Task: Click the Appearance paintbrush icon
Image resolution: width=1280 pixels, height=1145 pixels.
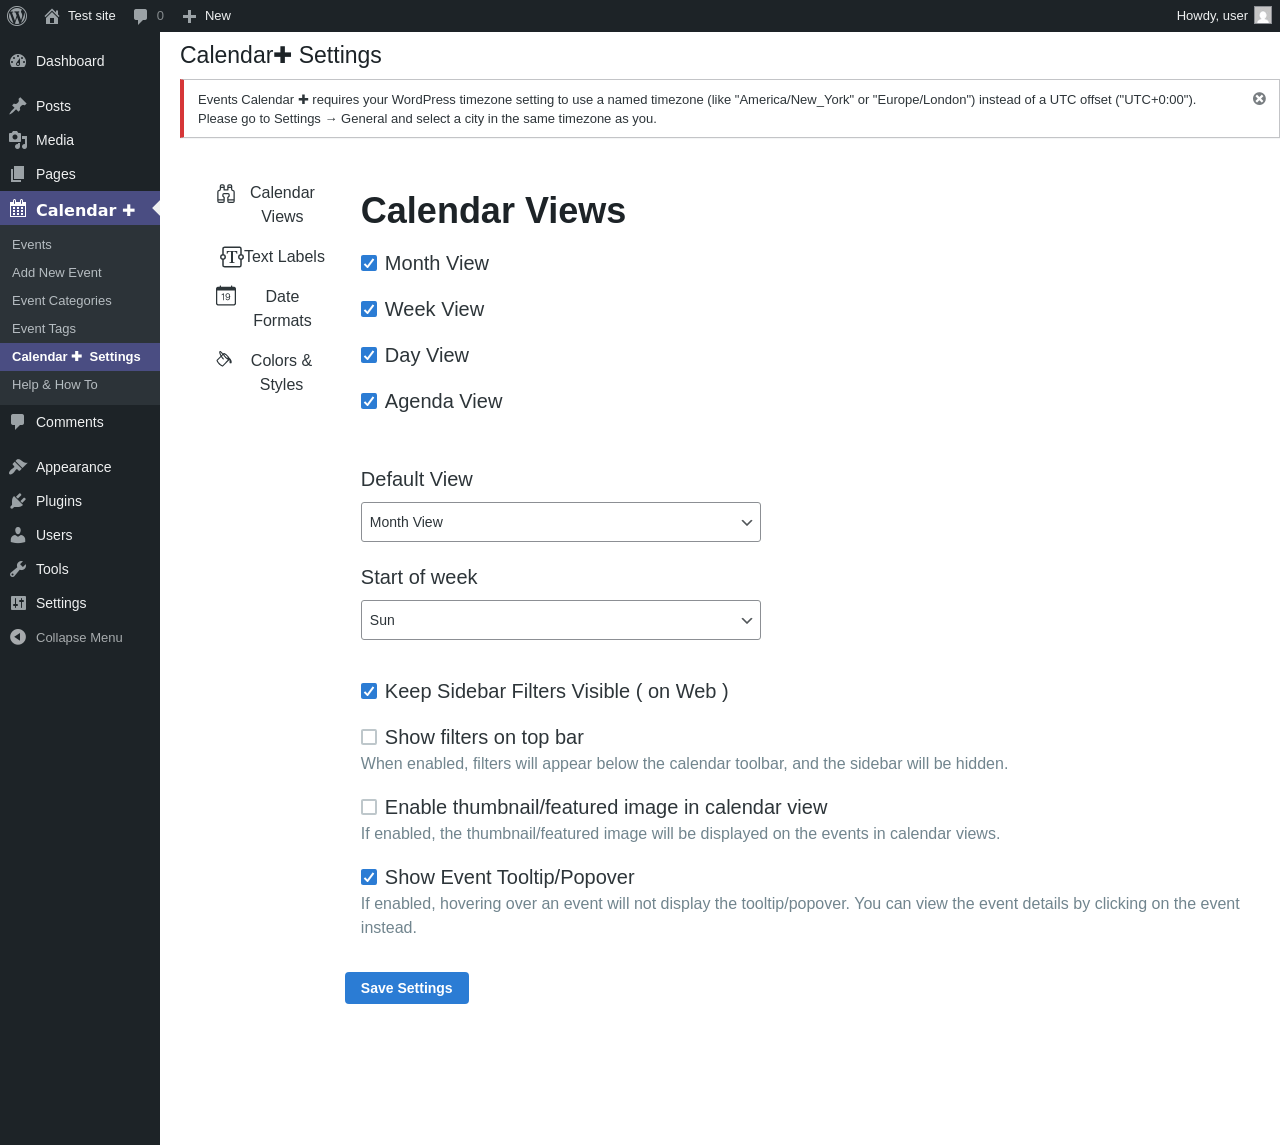Action: click(18, 467)
